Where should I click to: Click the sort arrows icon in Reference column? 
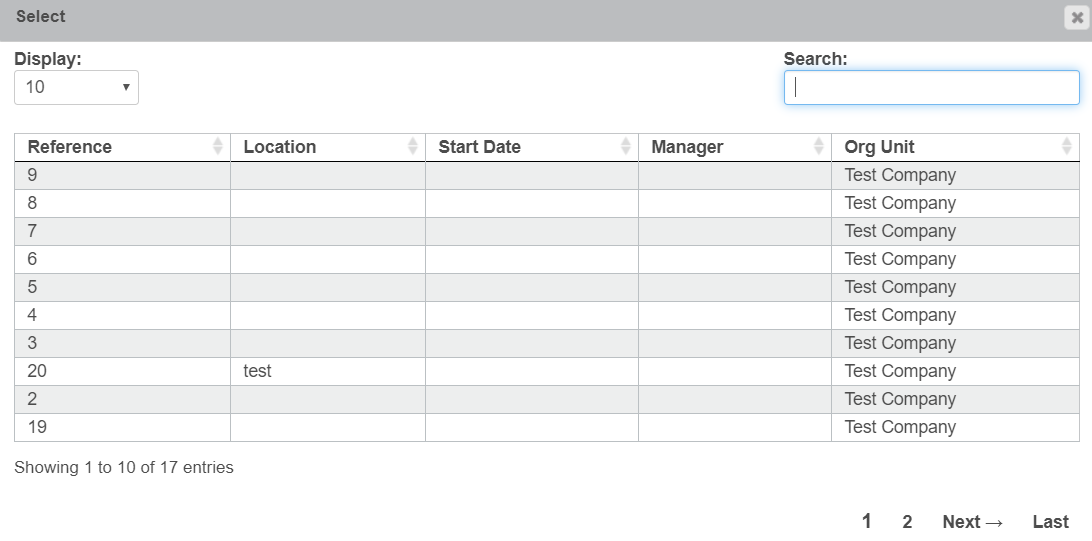218,147
